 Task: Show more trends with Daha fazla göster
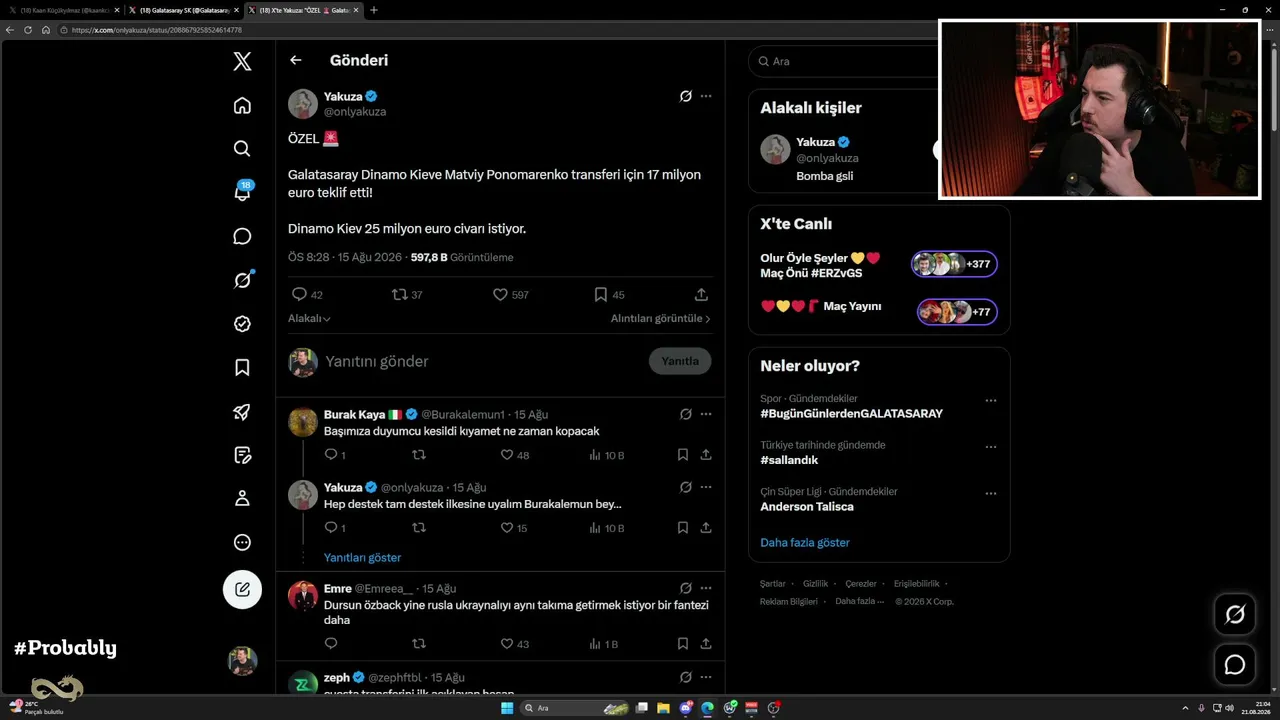pos(805,542)
